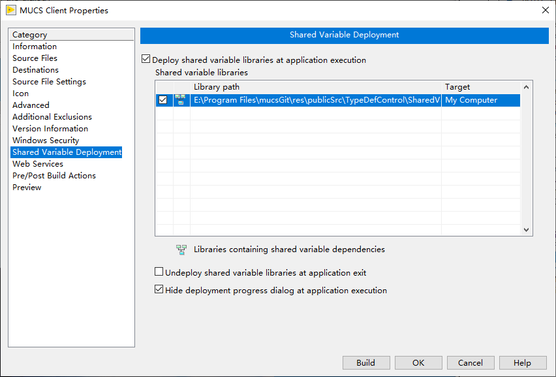Click the Cancel button
Image resolution: width=556 pixels, height=377 pixels.
(471, 363)
